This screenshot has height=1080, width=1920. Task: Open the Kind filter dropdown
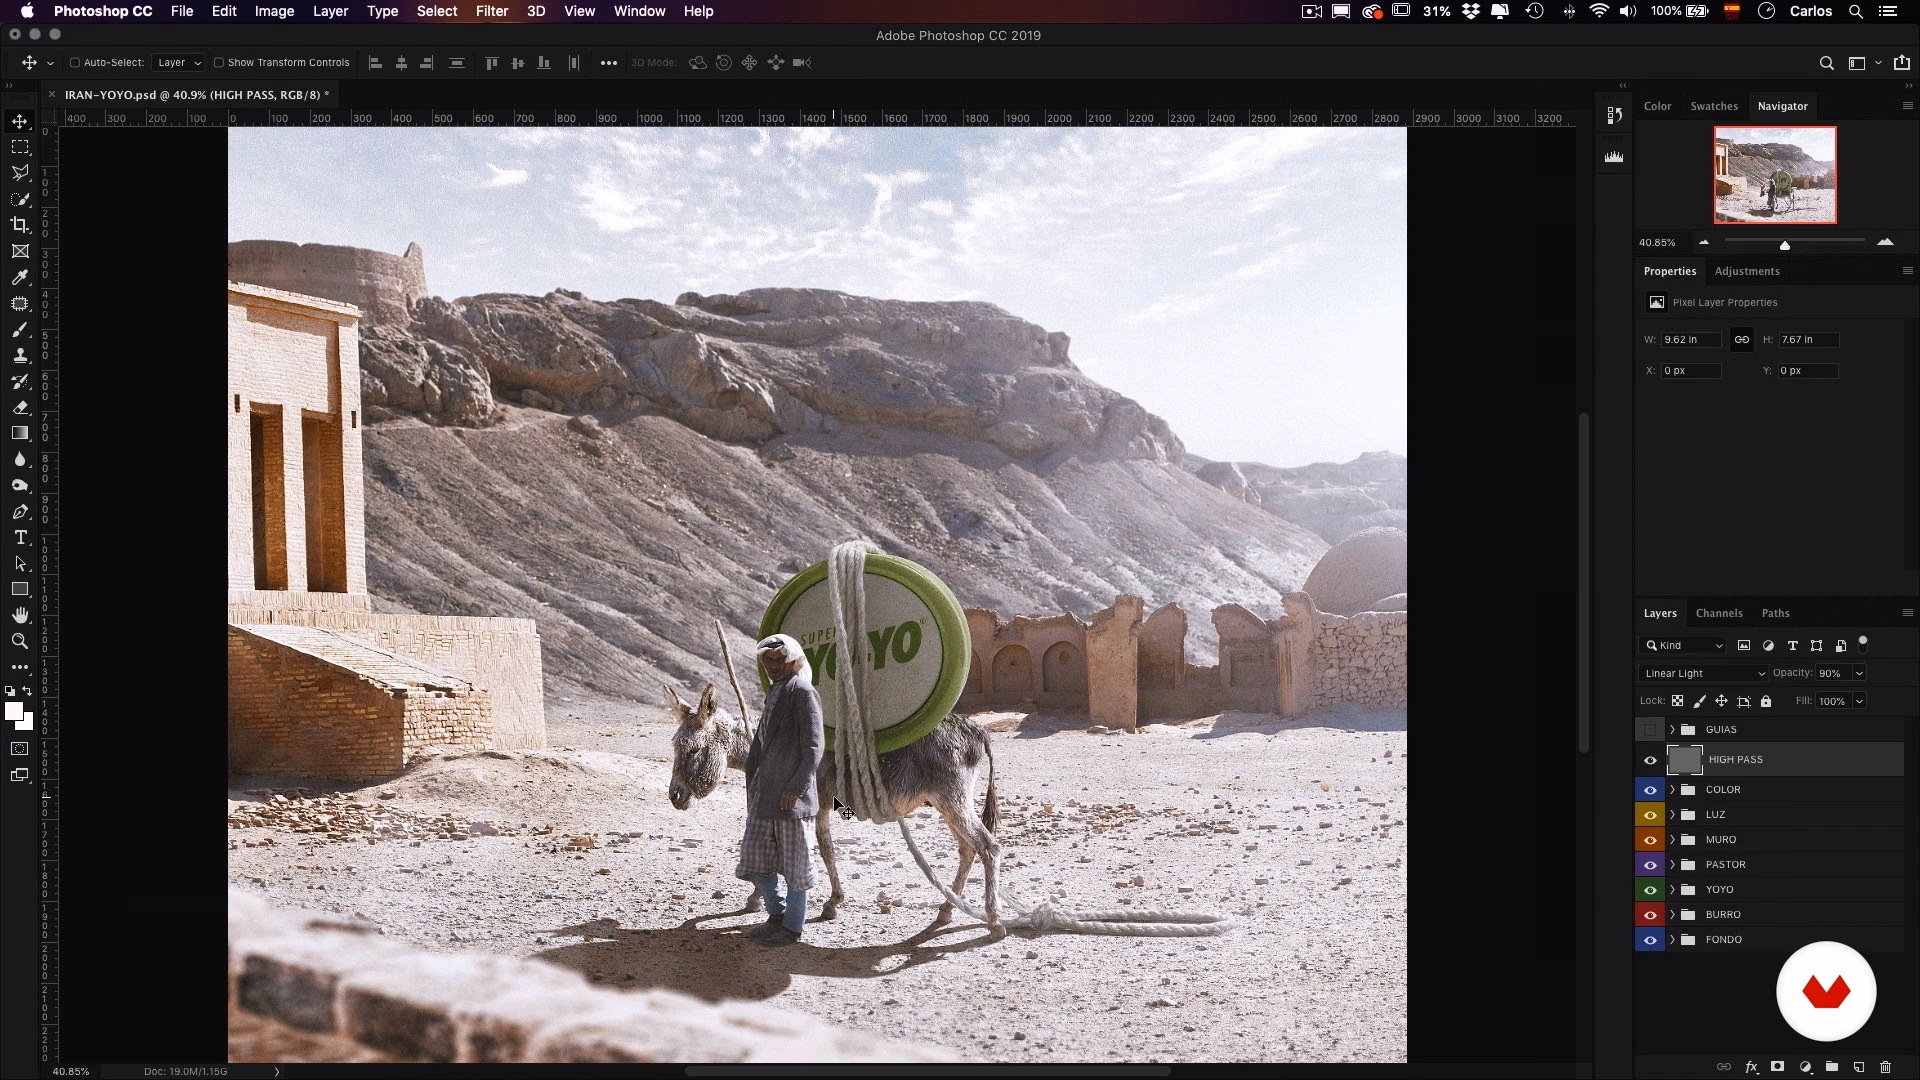[1684, 645]
